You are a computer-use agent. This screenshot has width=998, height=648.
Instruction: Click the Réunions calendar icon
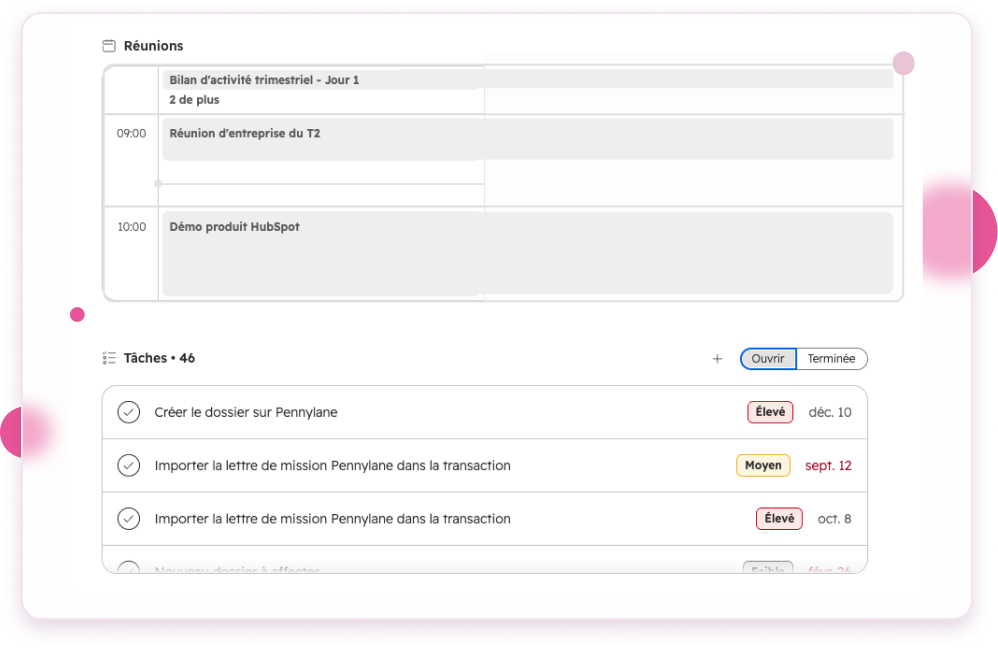[x=109, y=46]
